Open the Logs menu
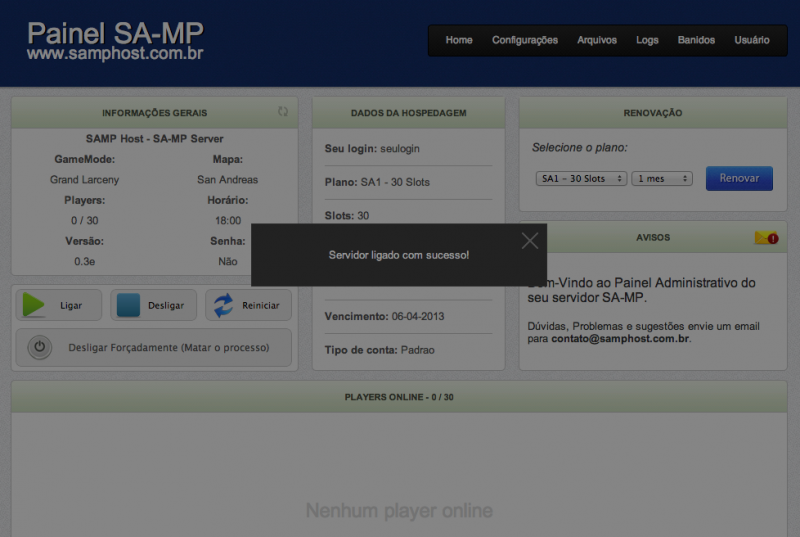The width and height of the screenshot is (800, 537). [x=647, y=40]
